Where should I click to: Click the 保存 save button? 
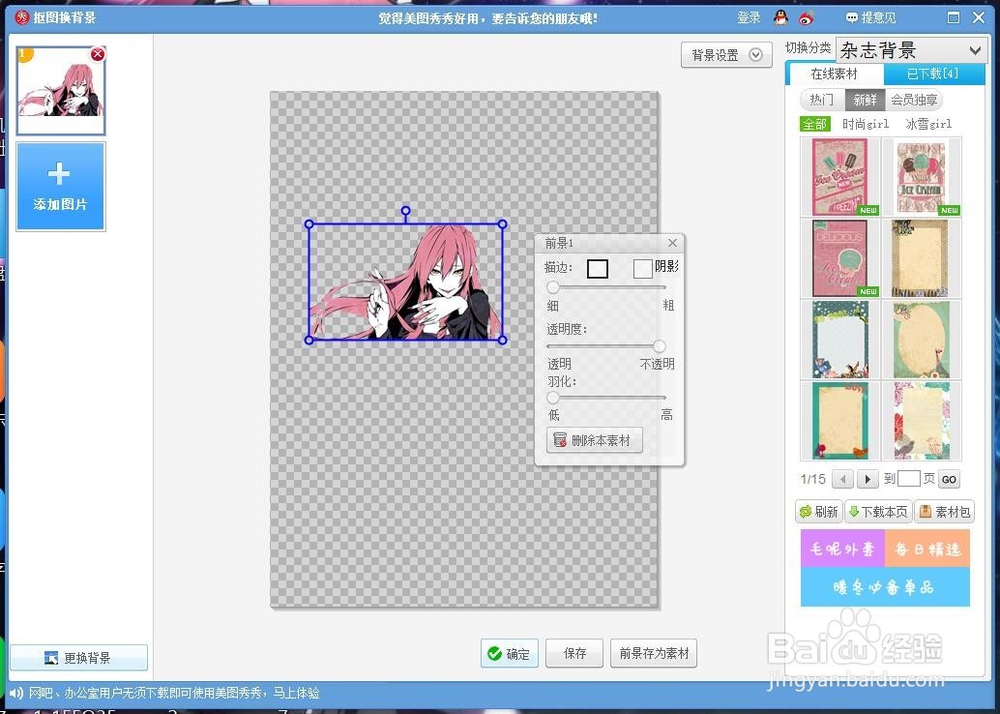click(x=574, y=653)
